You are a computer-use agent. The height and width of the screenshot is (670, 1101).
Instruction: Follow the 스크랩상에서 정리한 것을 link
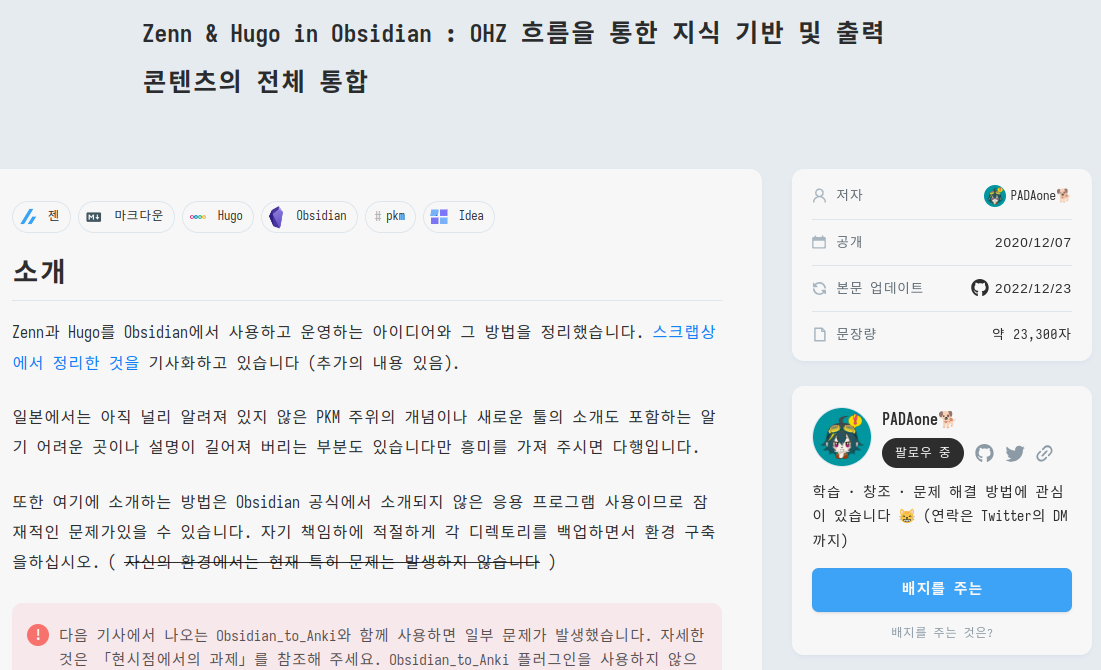coord(684,332)
